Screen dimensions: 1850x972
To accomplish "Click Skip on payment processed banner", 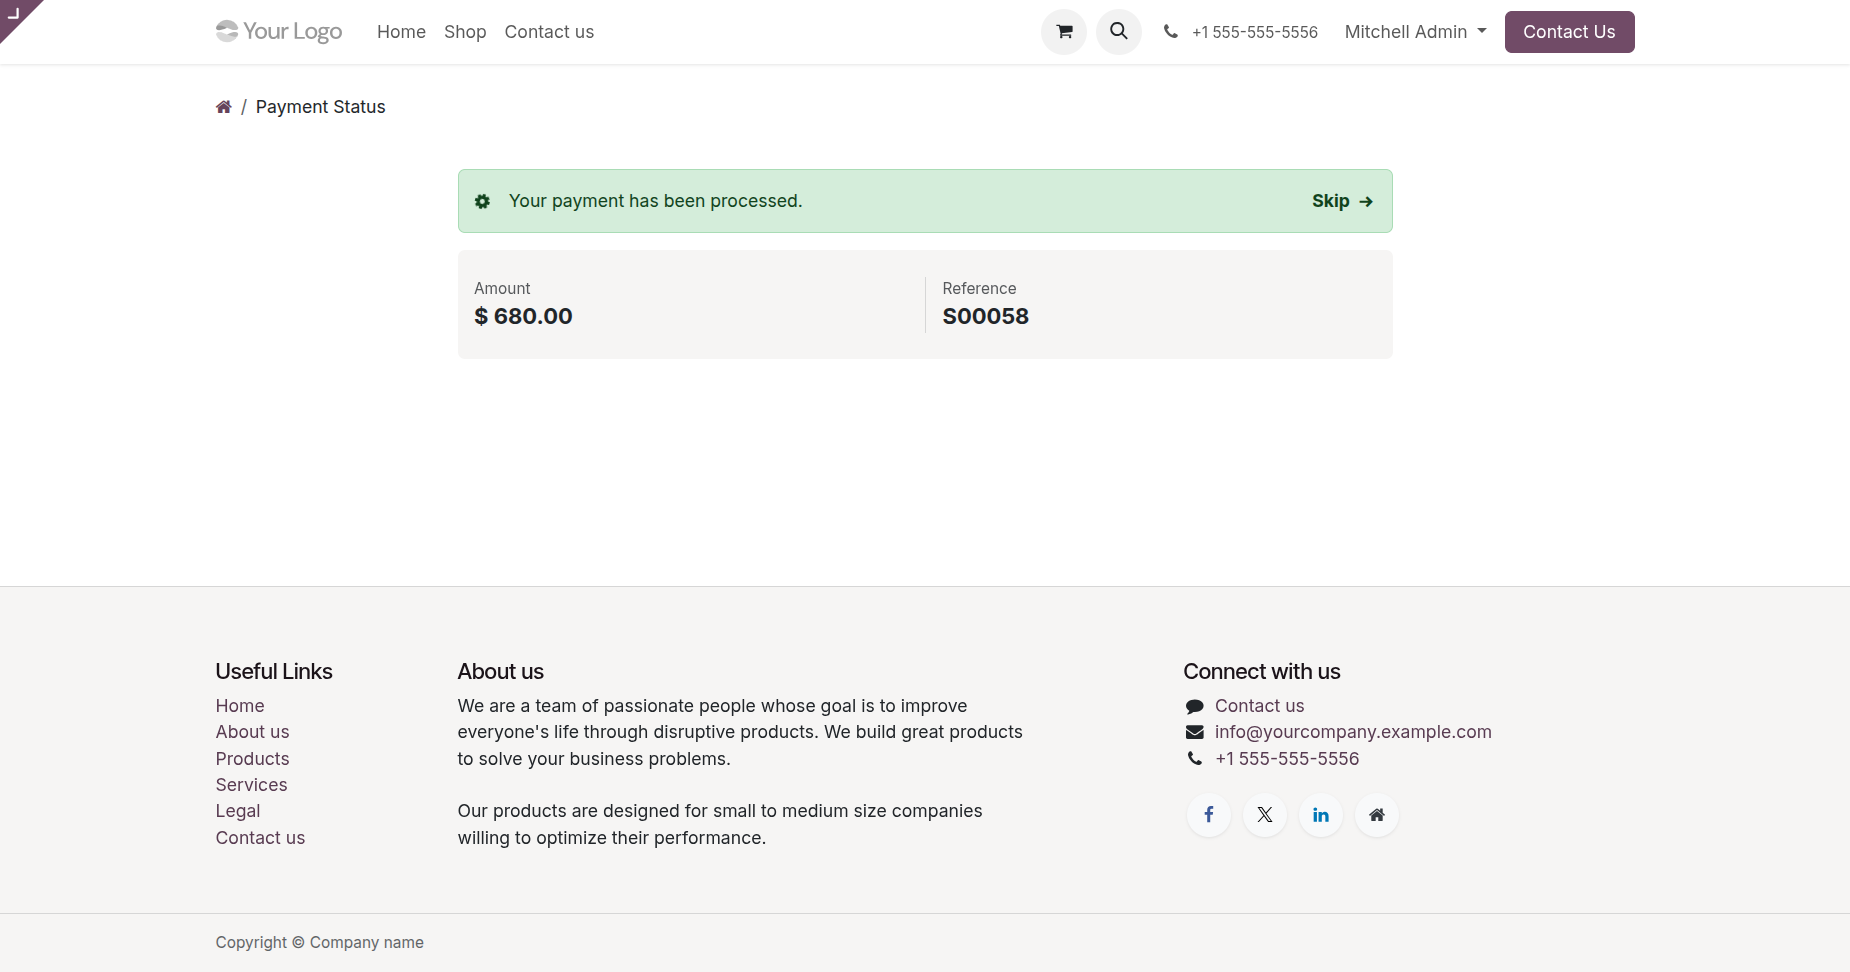I will [x=1342, y=201].
